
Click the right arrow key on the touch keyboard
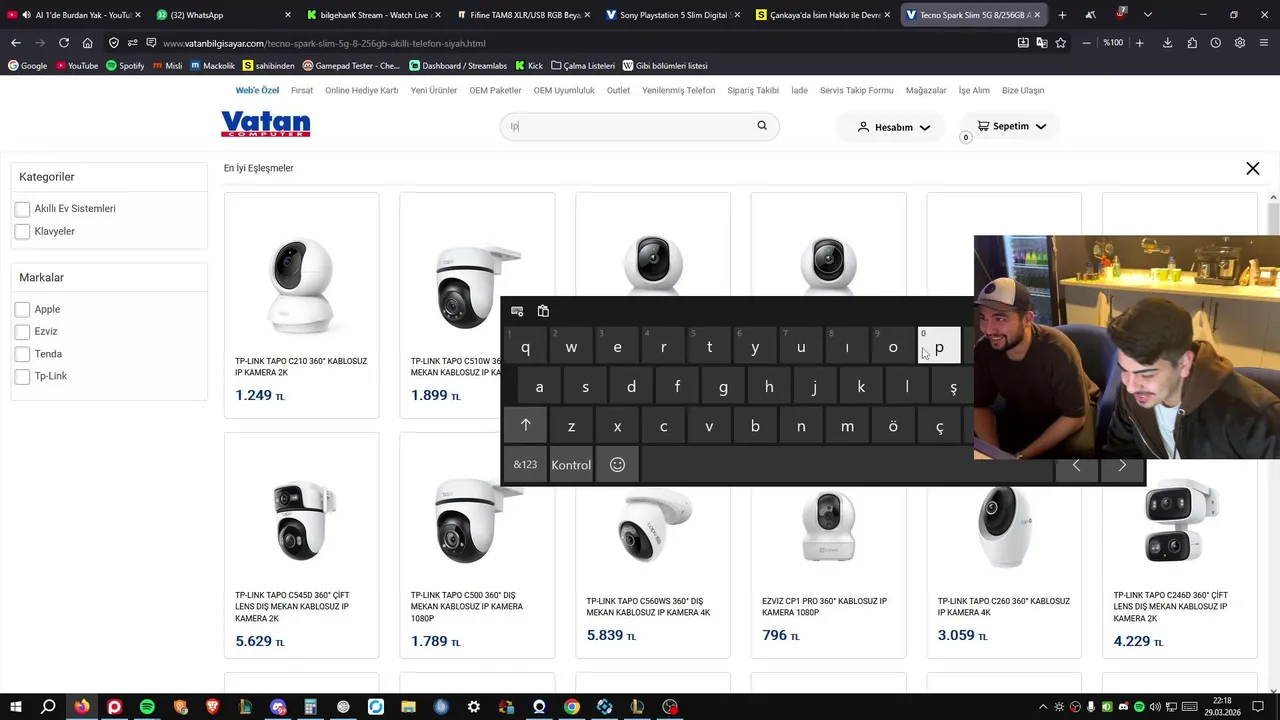coord(1122,465)
